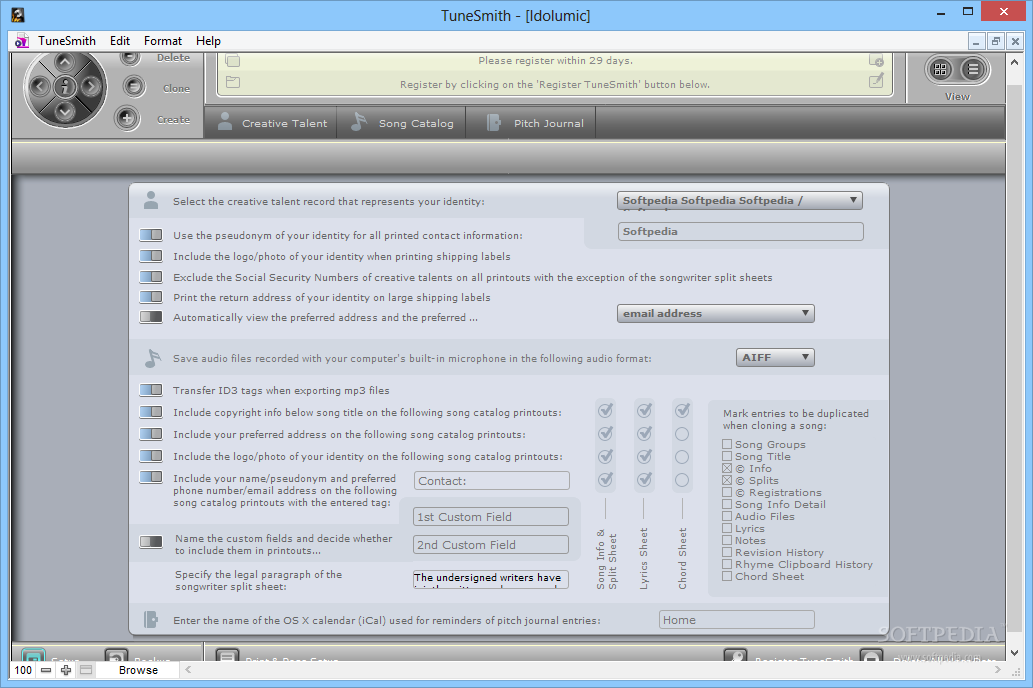Click the add note icon in register banner
1033x688 pixels.
(876, 61)
